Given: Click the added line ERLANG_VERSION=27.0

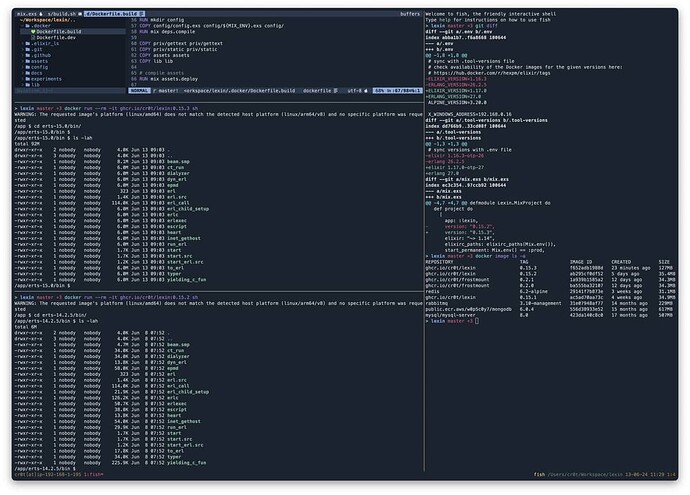Looking at the screenshot, I should point(453,97).
